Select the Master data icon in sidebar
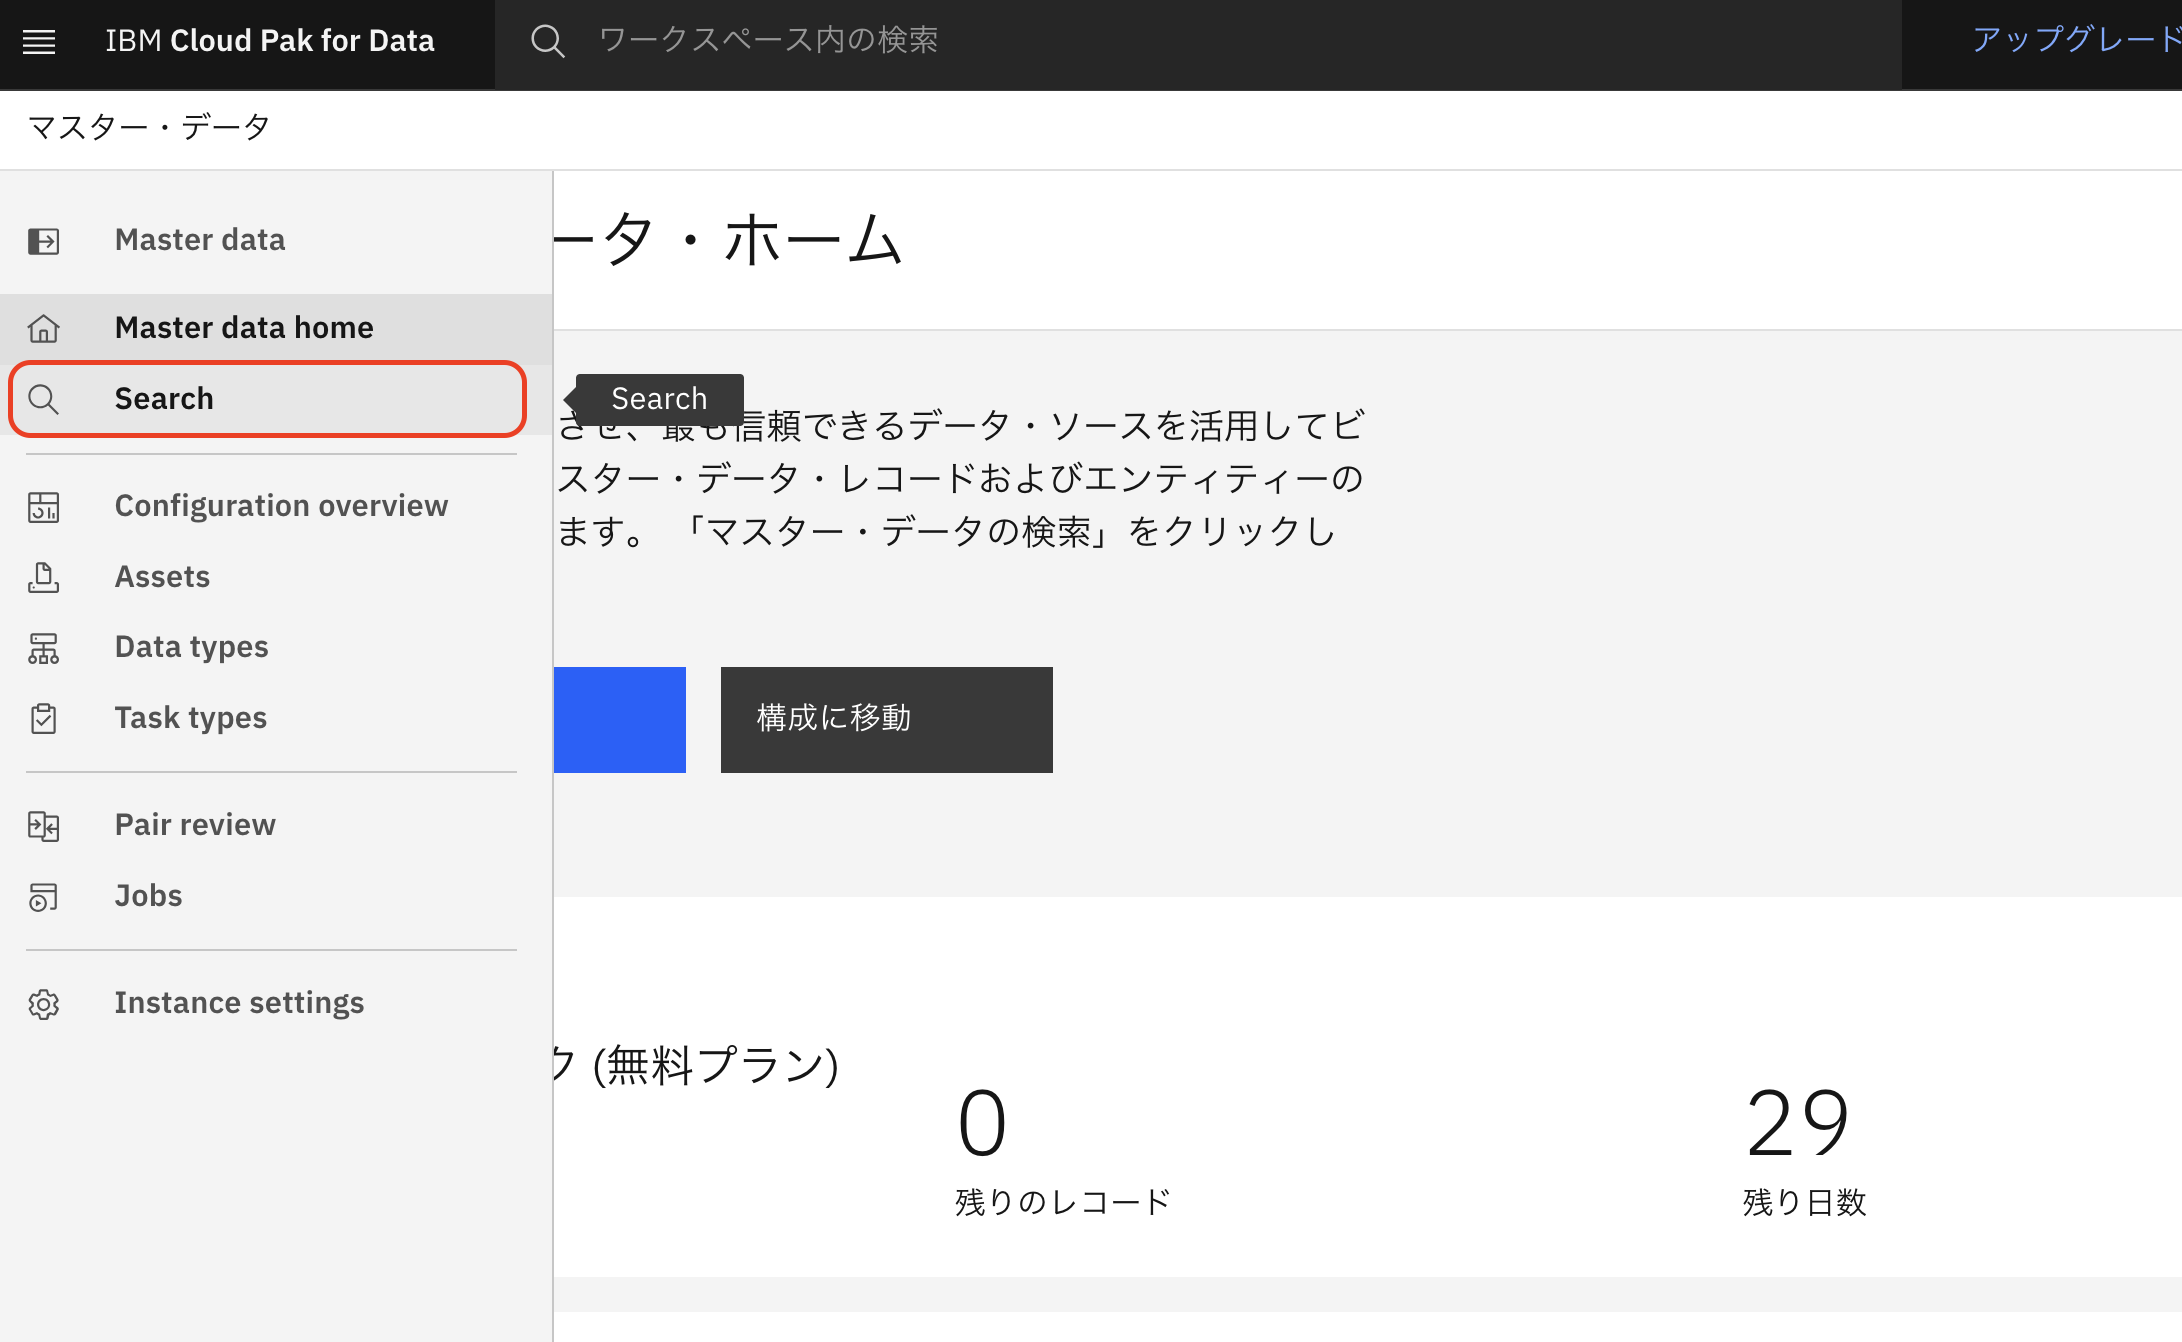 click(x=44, y=240)
